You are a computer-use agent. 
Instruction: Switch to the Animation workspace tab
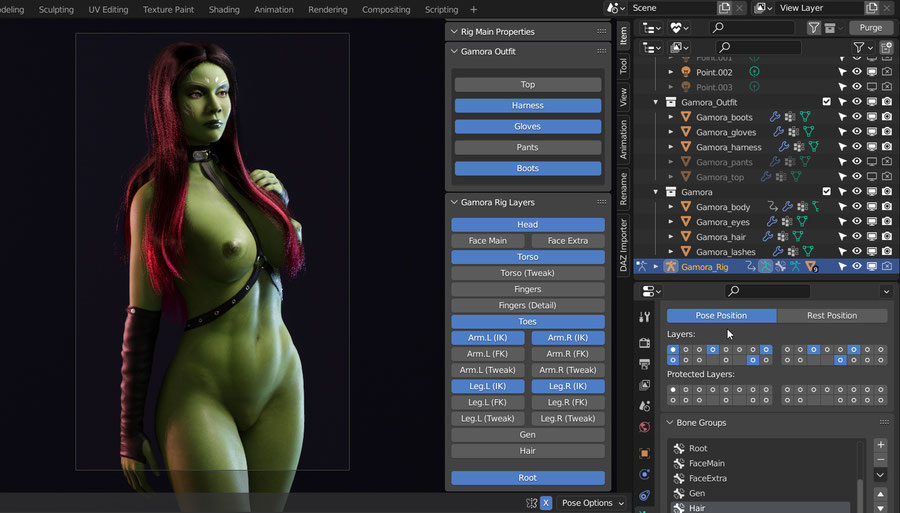[274, 9]
